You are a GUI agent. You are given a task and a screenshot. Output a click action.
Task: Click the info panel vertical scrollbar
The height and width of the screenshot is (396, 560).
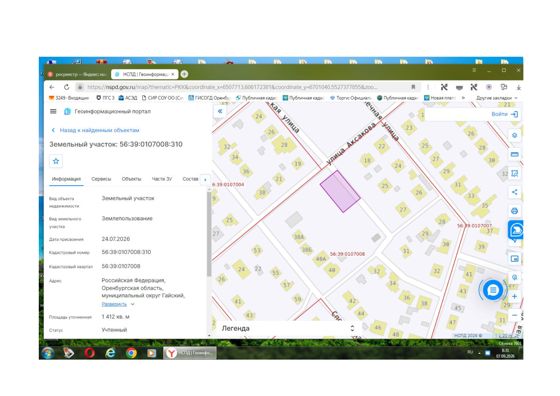point(209,234)
